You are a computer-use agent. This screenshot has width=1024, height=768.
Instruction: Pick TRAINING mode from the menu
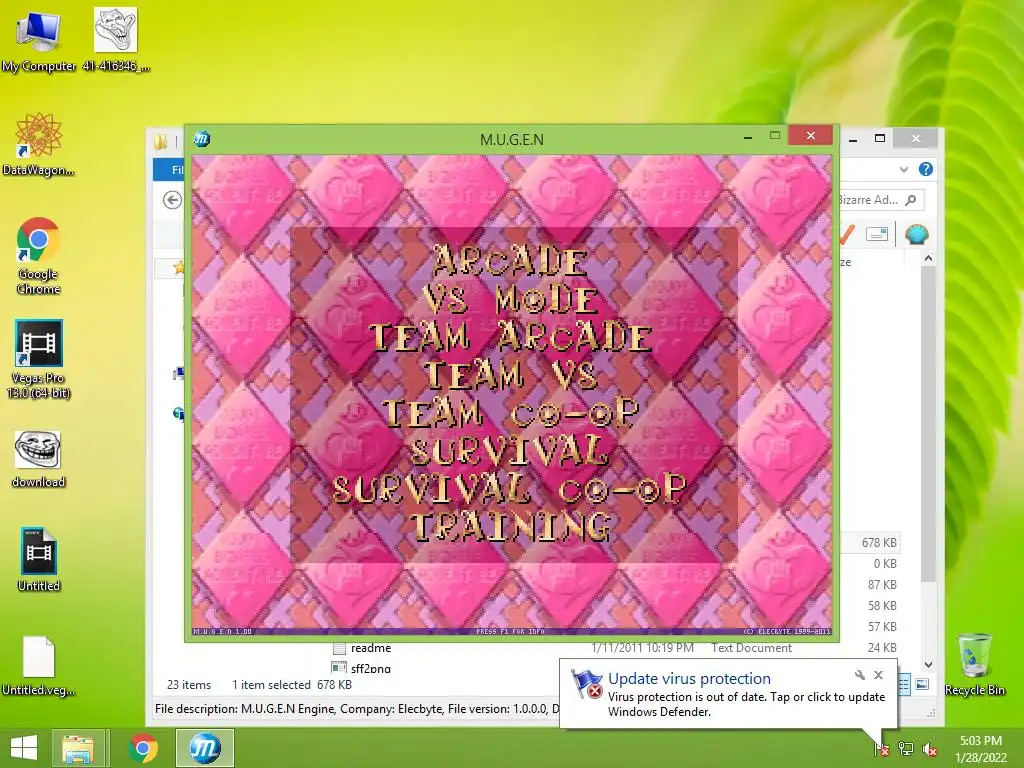511,526
